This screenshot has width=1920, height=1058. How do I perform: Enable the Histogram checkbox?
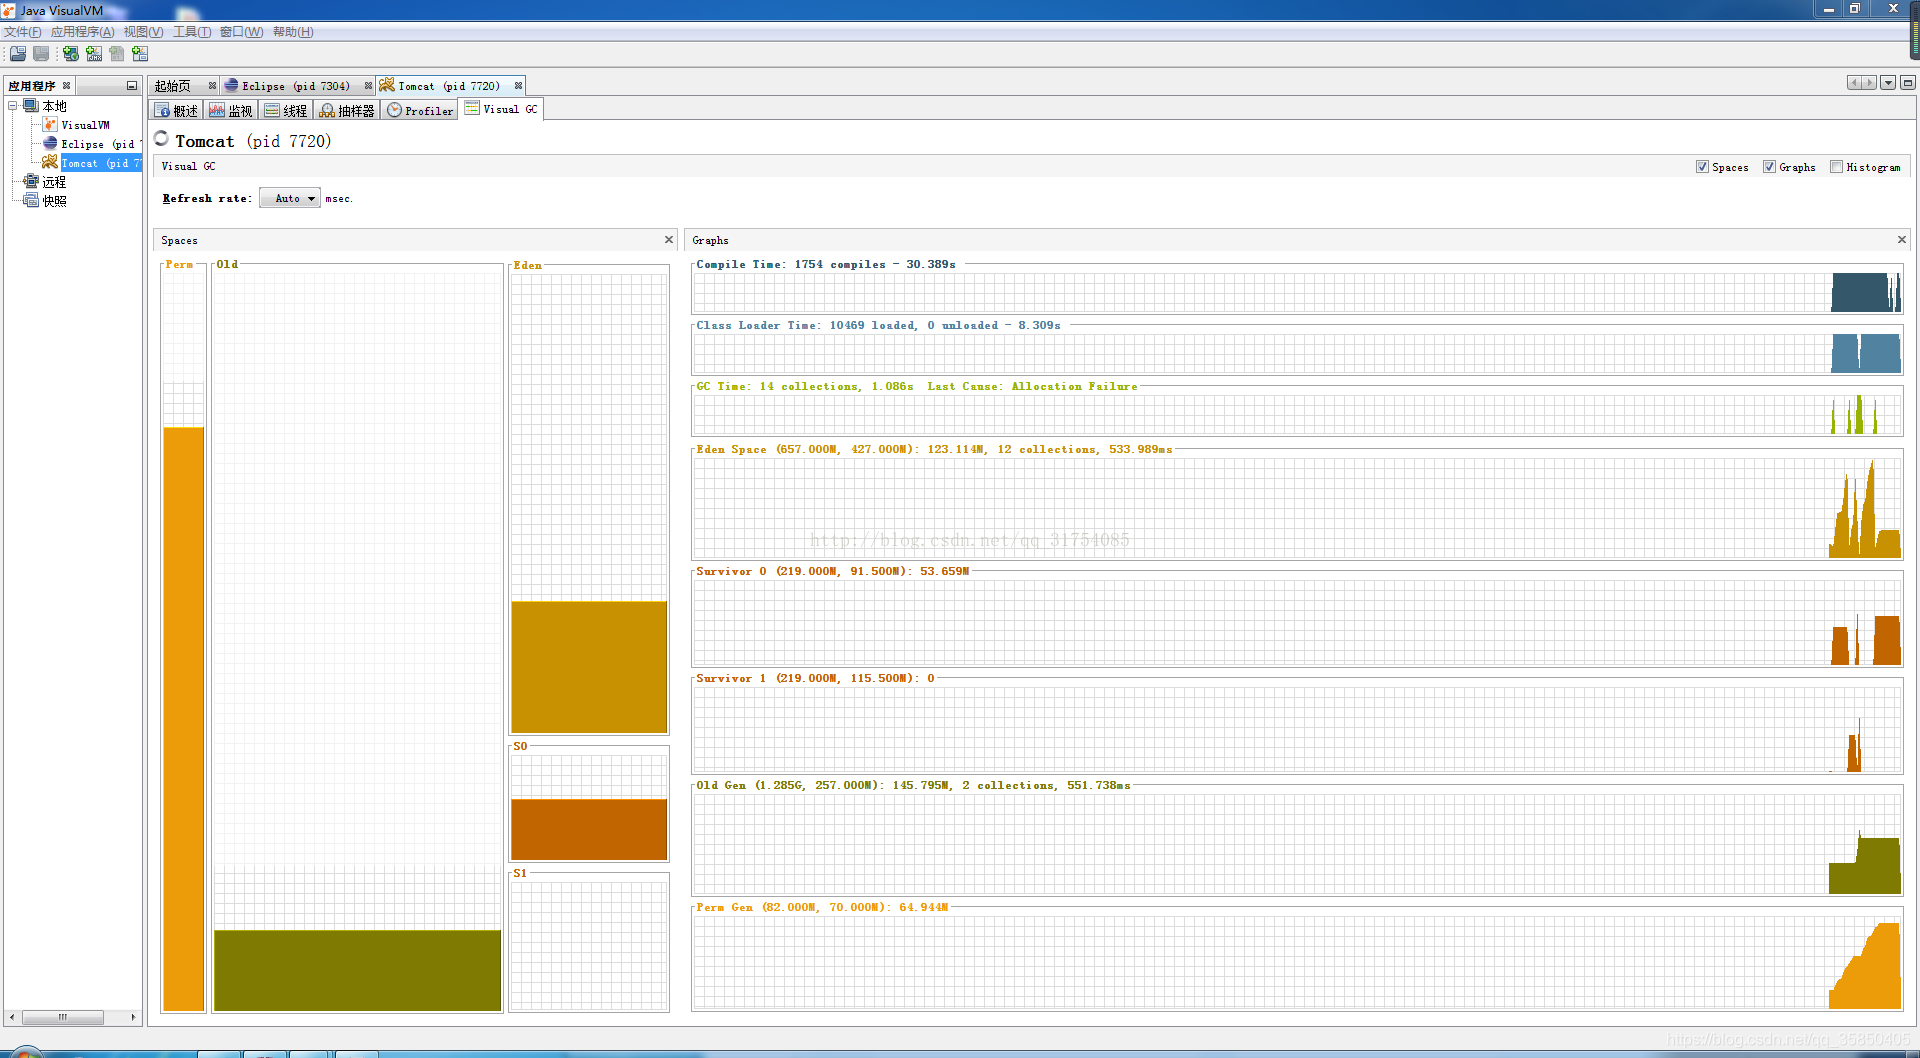[1836, 167]
